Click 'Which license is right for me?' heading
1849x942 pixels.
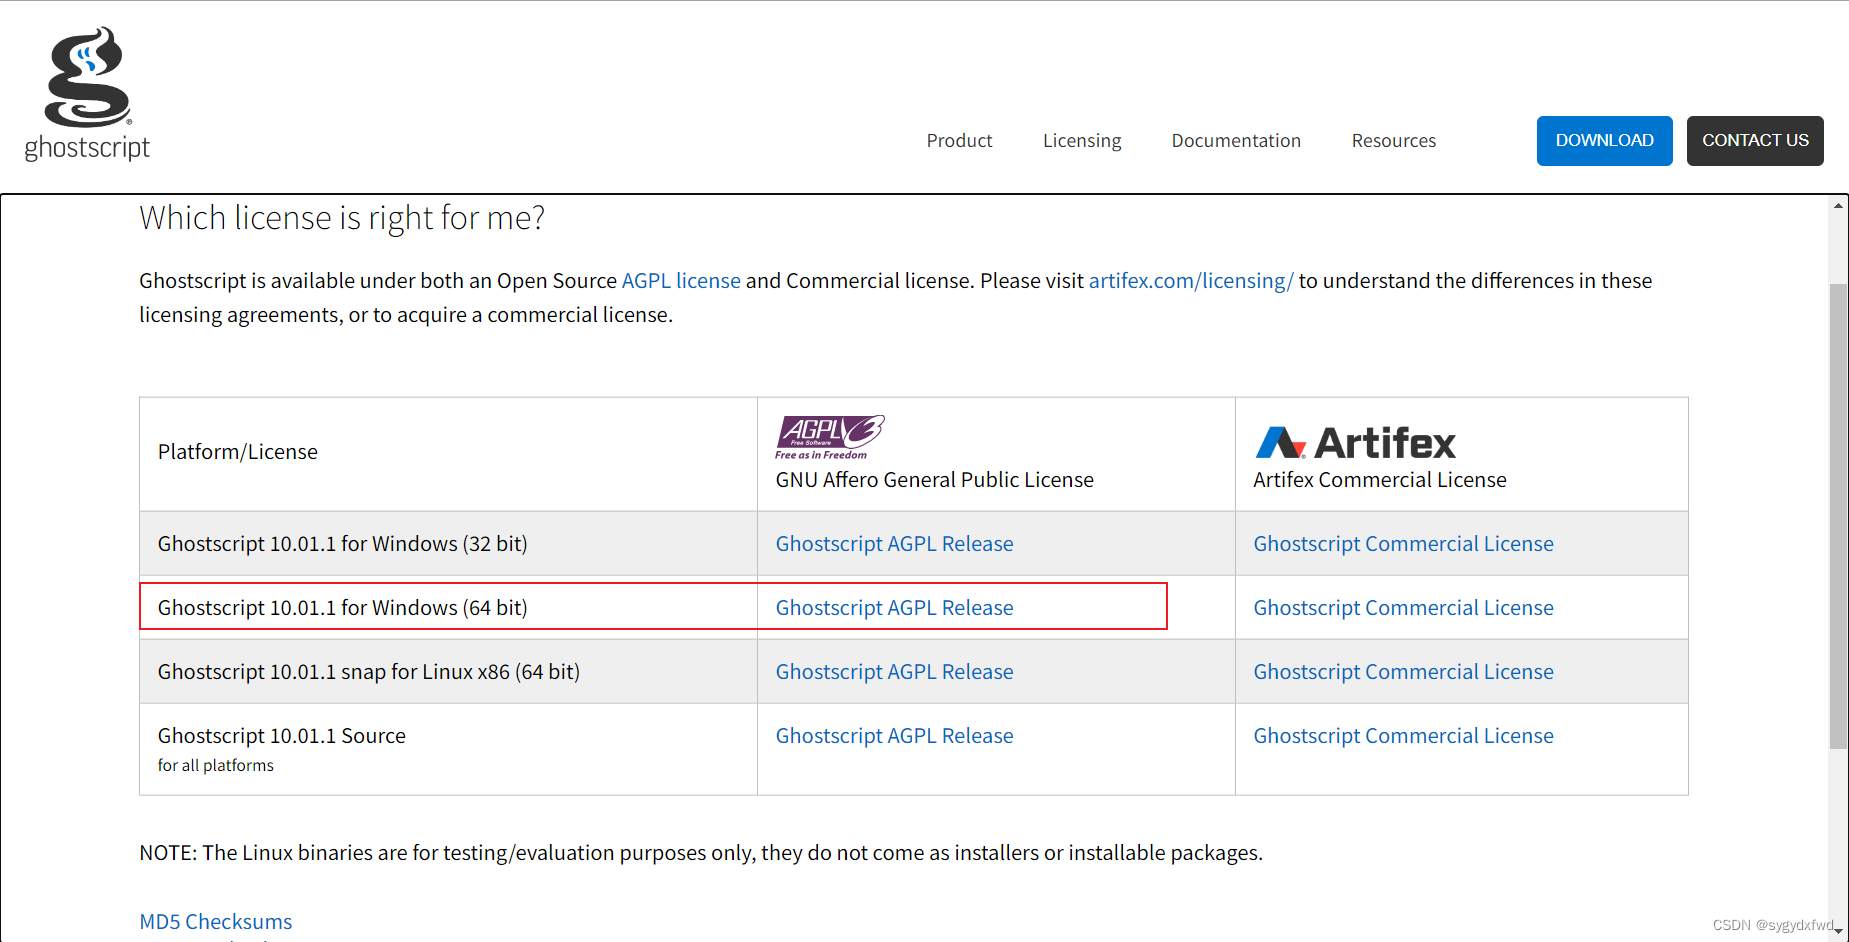point(342,218)
